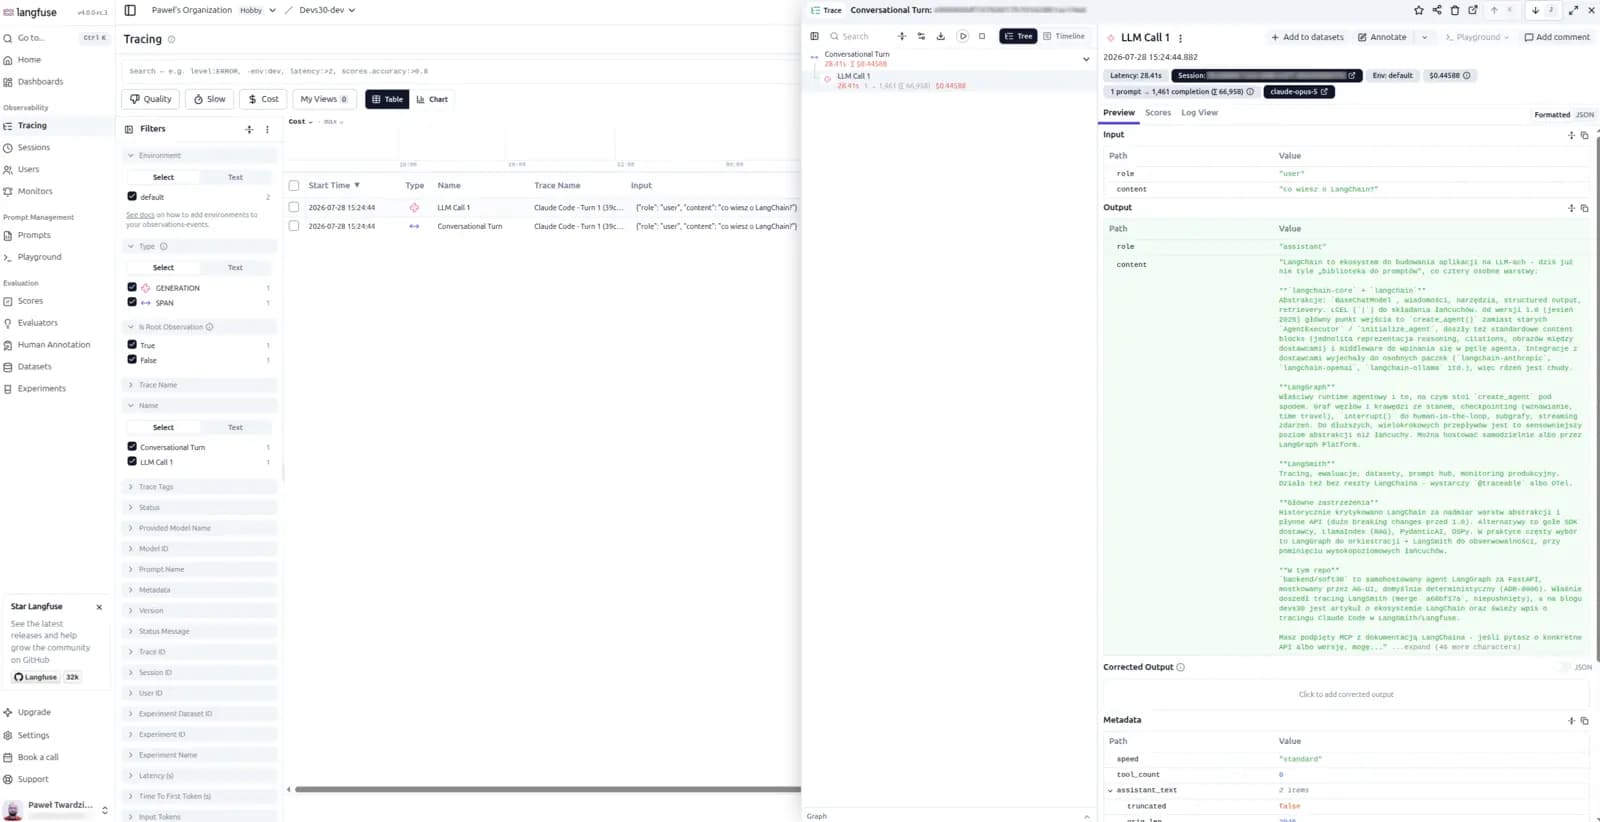Star this trace with the star icon
The height and width of the screenshot is (822, 1600).
coord(1418,10)
